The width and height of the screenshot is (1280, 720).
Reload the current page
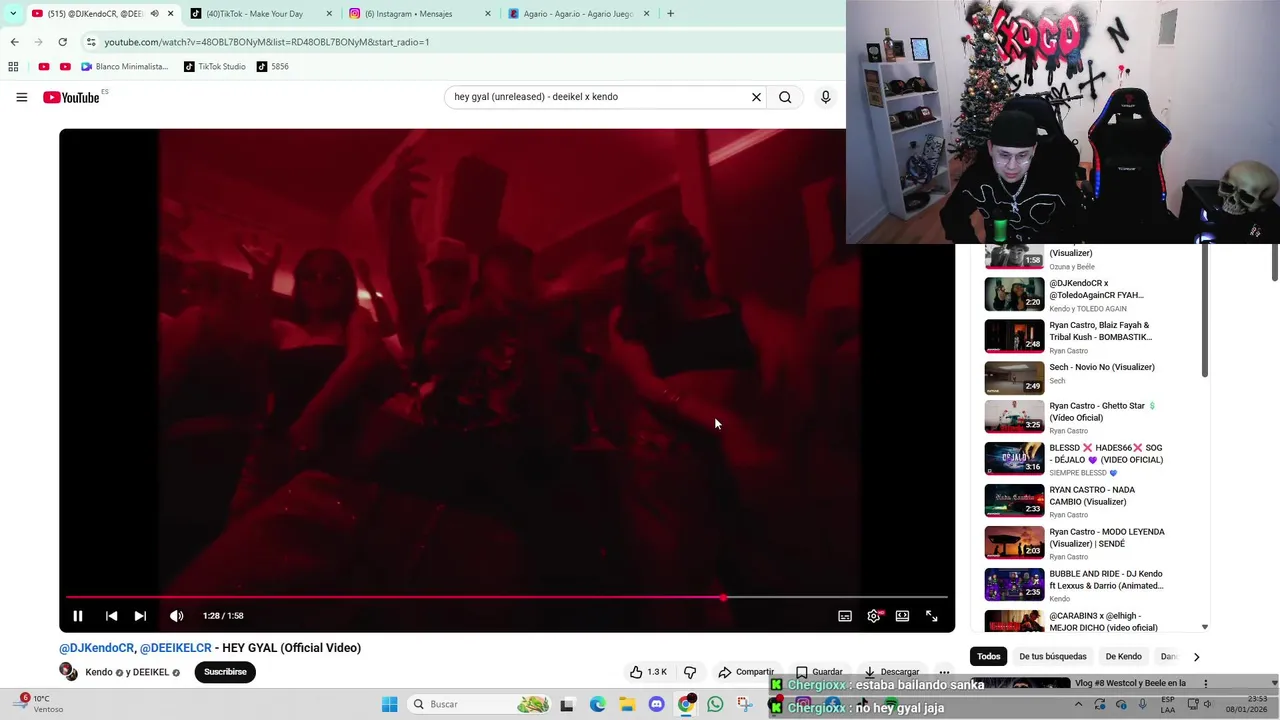click(x=62, y=42)
